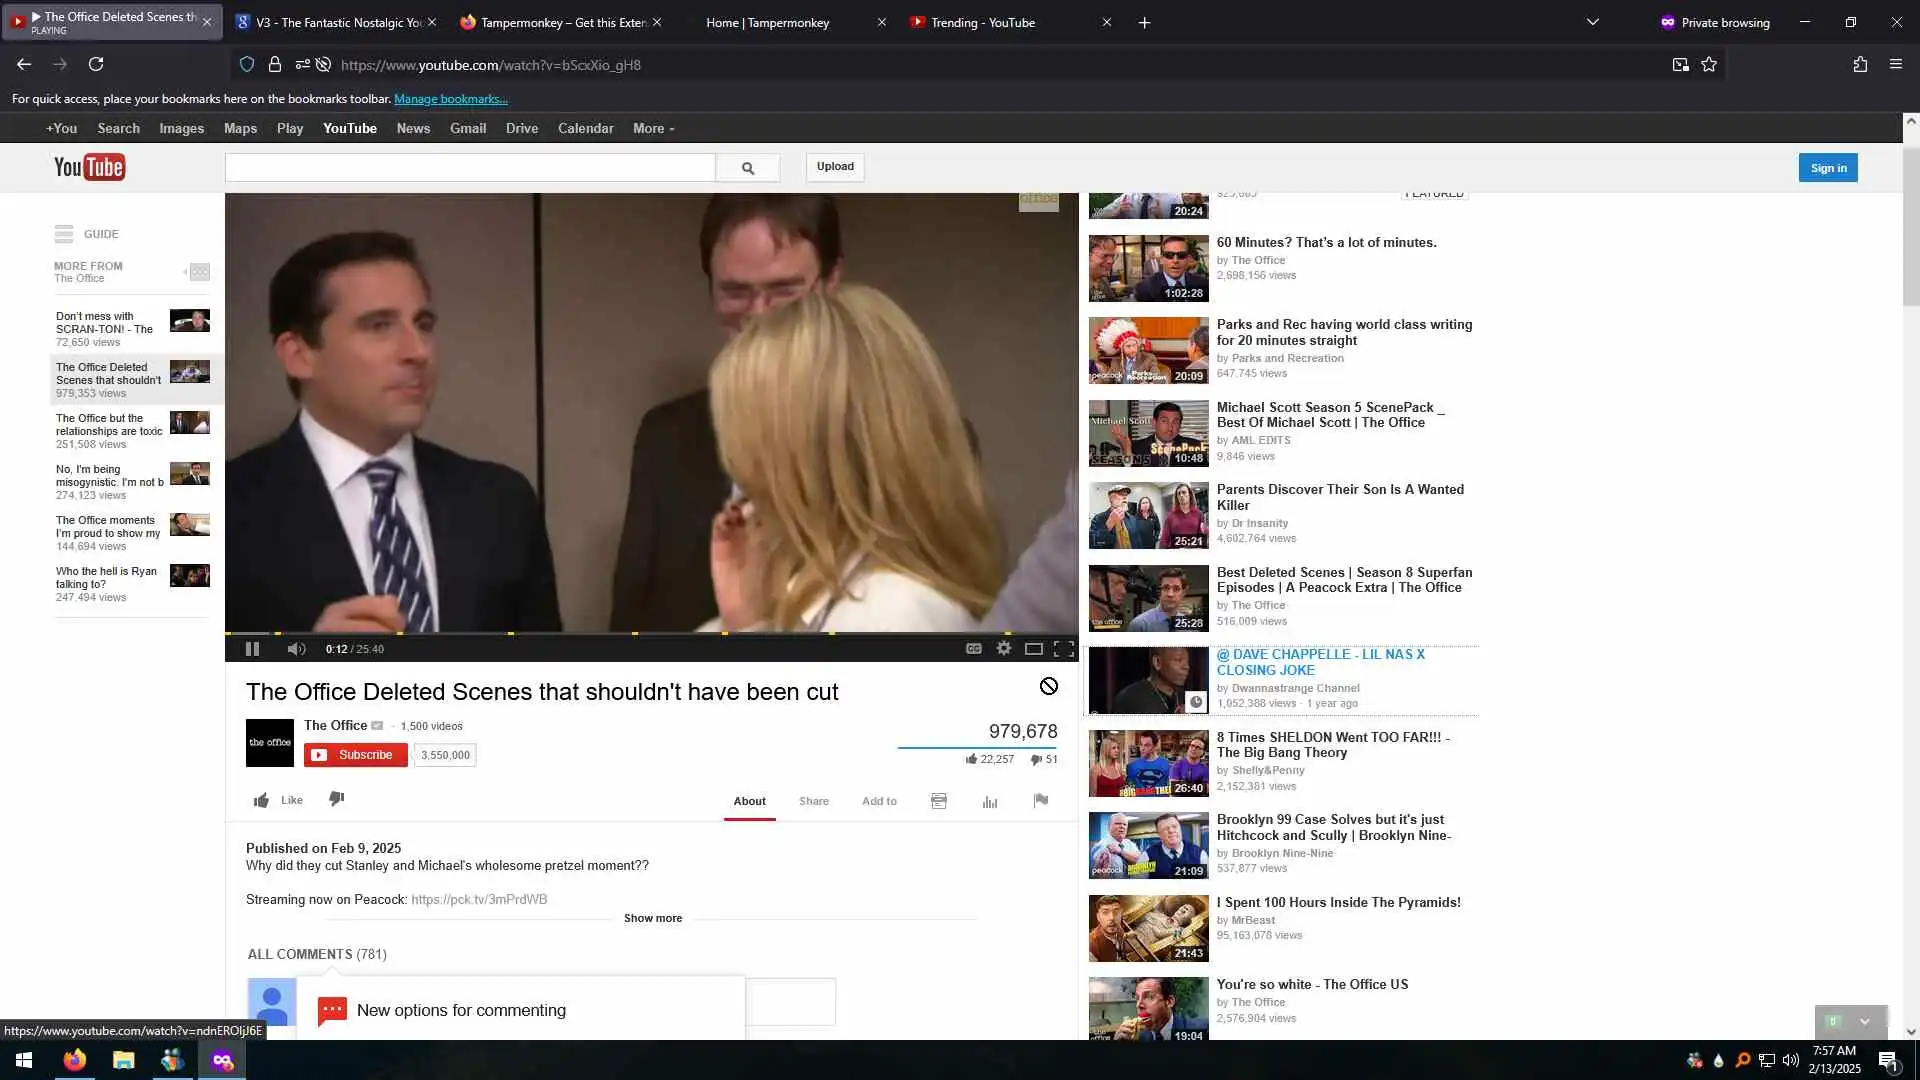
Task: Click the red Subscribe button
Action: [355, 755]
